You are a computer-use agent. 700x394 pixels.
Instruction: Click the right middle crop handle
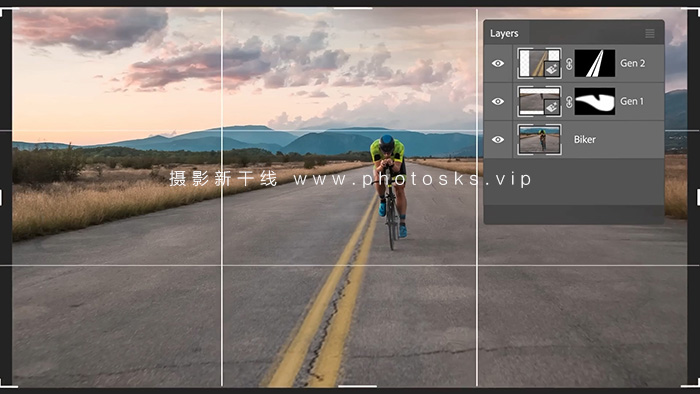[698, 197]
